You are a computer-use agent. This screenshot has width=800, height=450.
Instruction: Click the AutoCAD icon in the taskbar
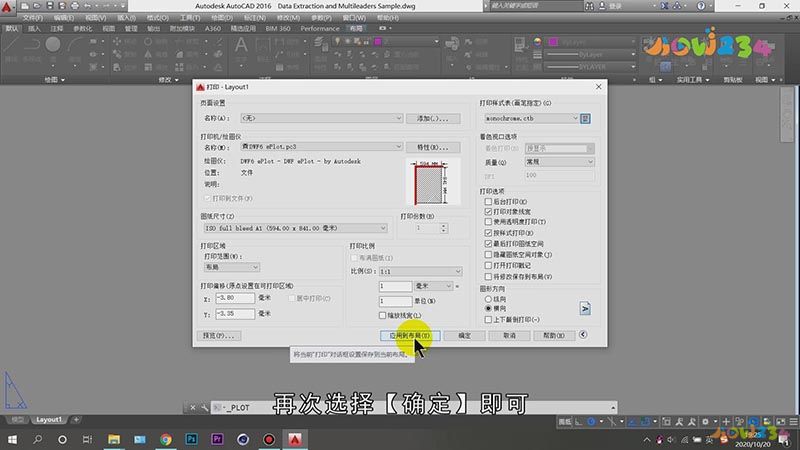[295, 439]
